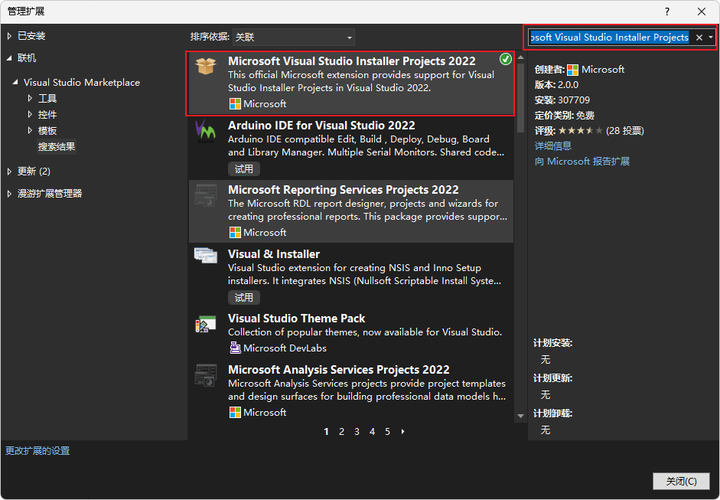Select 更新 (2) tree item
The image size is (720, 500).
point(34,171)
